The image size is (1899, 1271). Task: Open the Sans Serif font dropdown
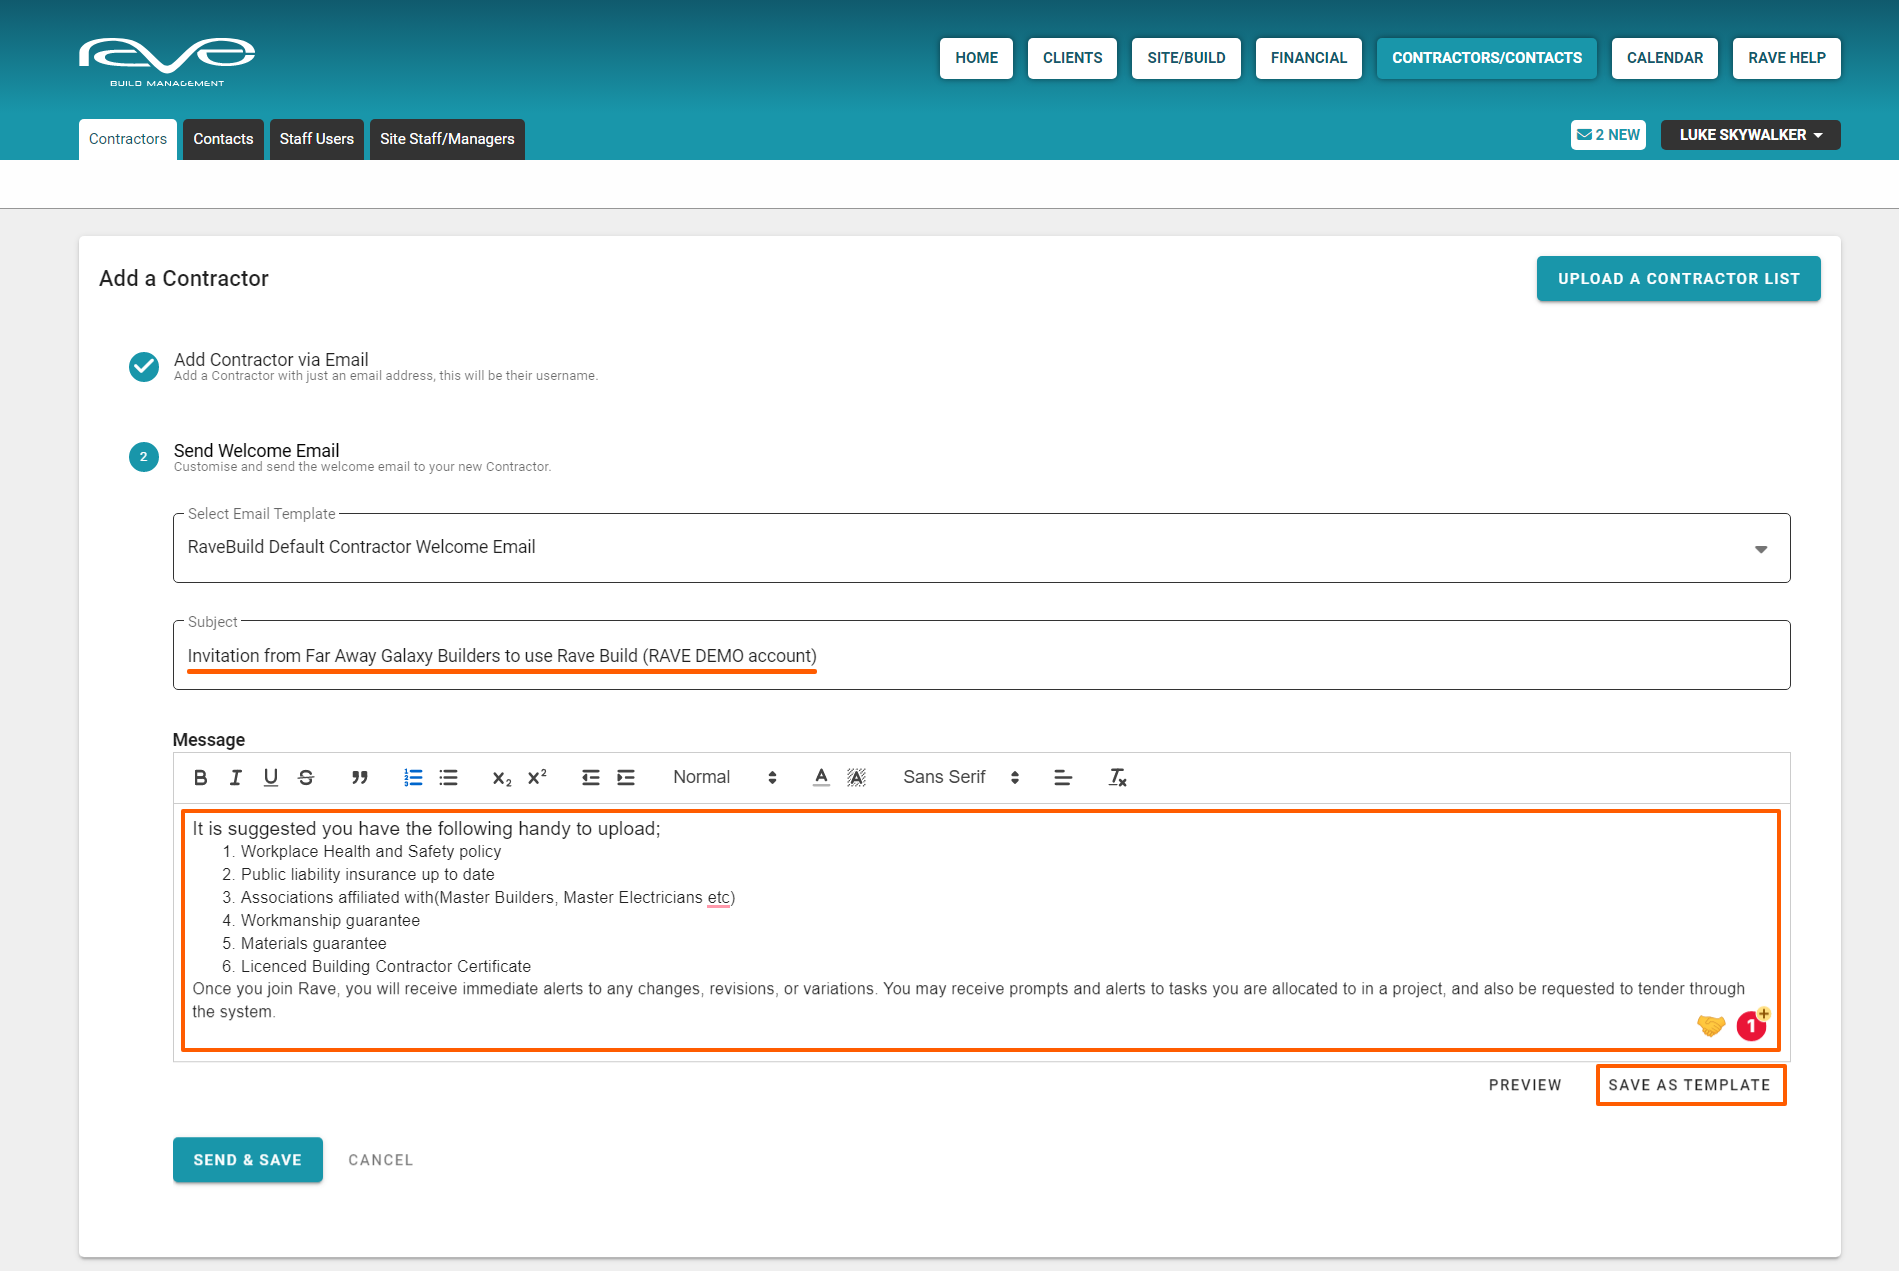pyautogui.click(x=961, y=778)
